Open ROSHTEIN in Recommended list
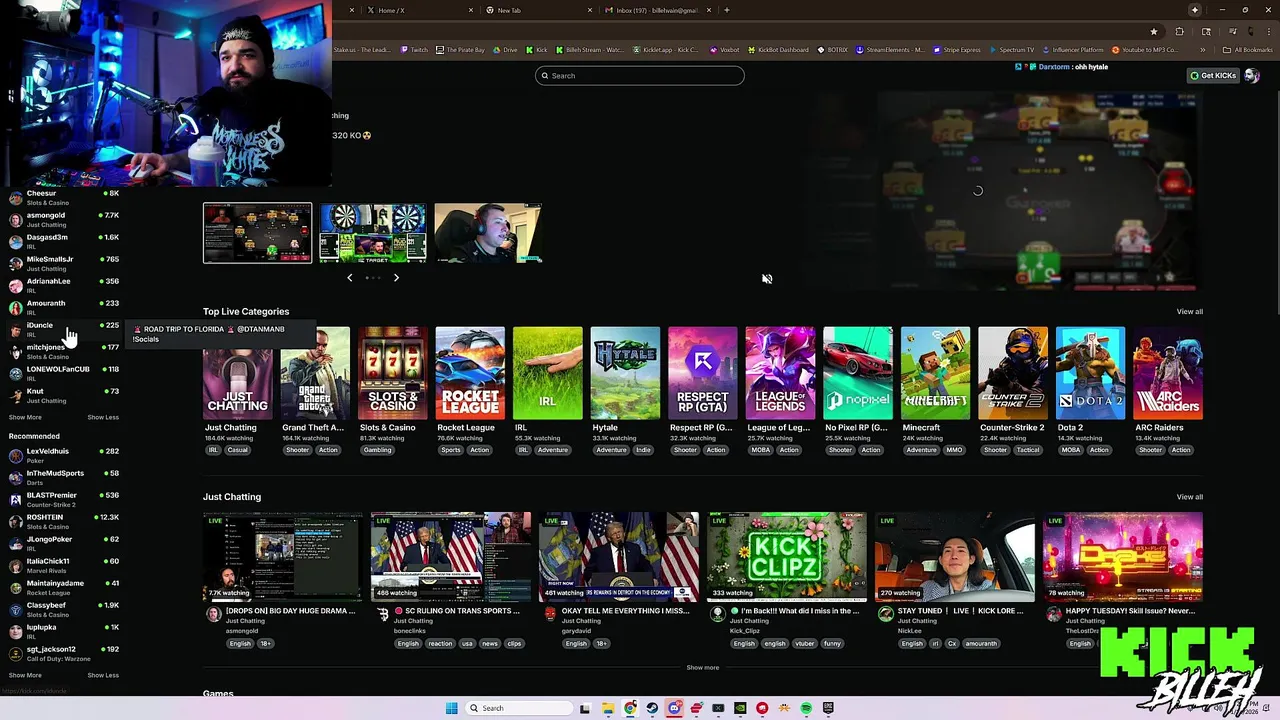 click(x=64, y=521)
